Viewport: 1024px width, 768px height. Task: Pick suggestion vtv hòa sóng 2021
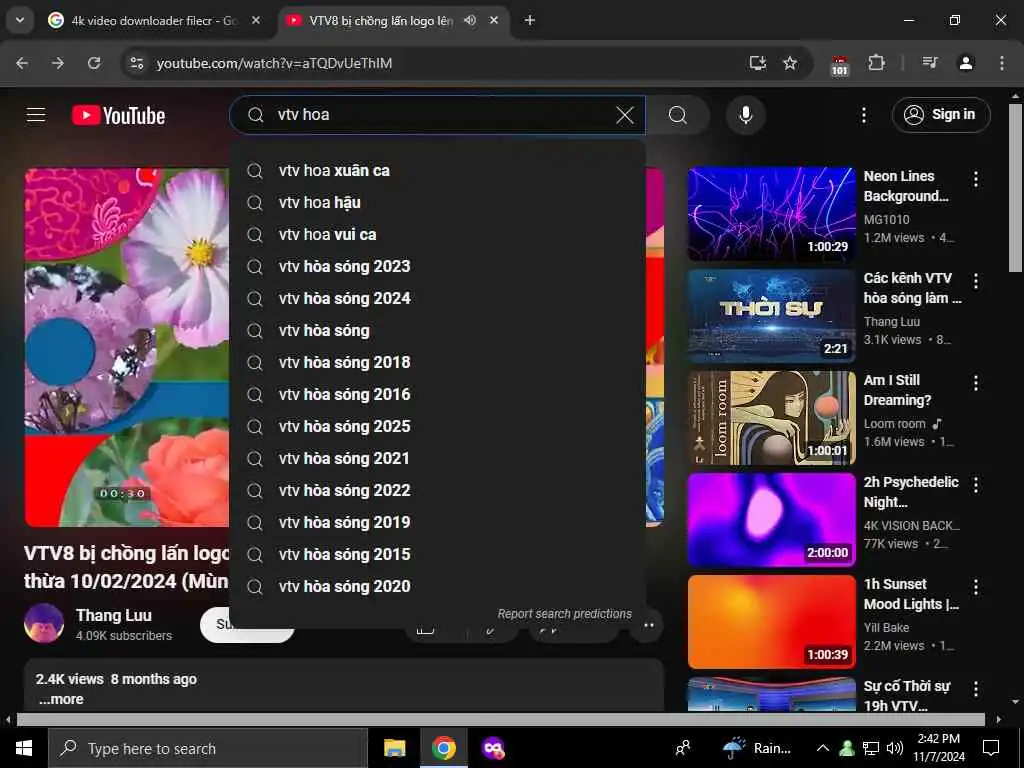tap(438, 458)
